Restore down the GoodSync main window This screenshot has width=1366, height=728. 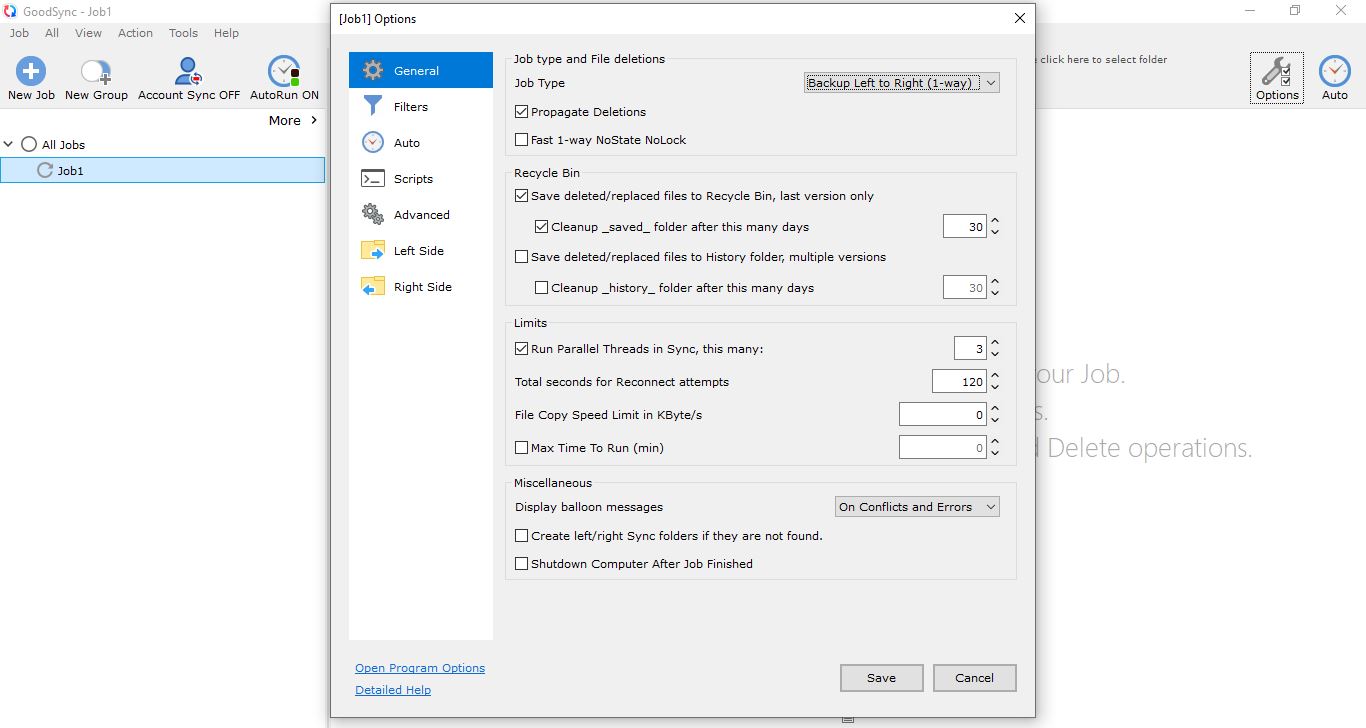[x=1295, y=11]
